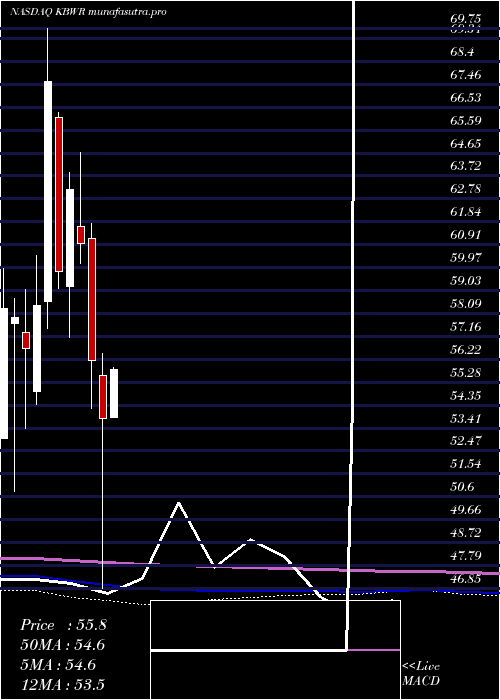This screenshot has height=700, width=500.
Task: Click the tallest white candlestick body
Action: 48,192
